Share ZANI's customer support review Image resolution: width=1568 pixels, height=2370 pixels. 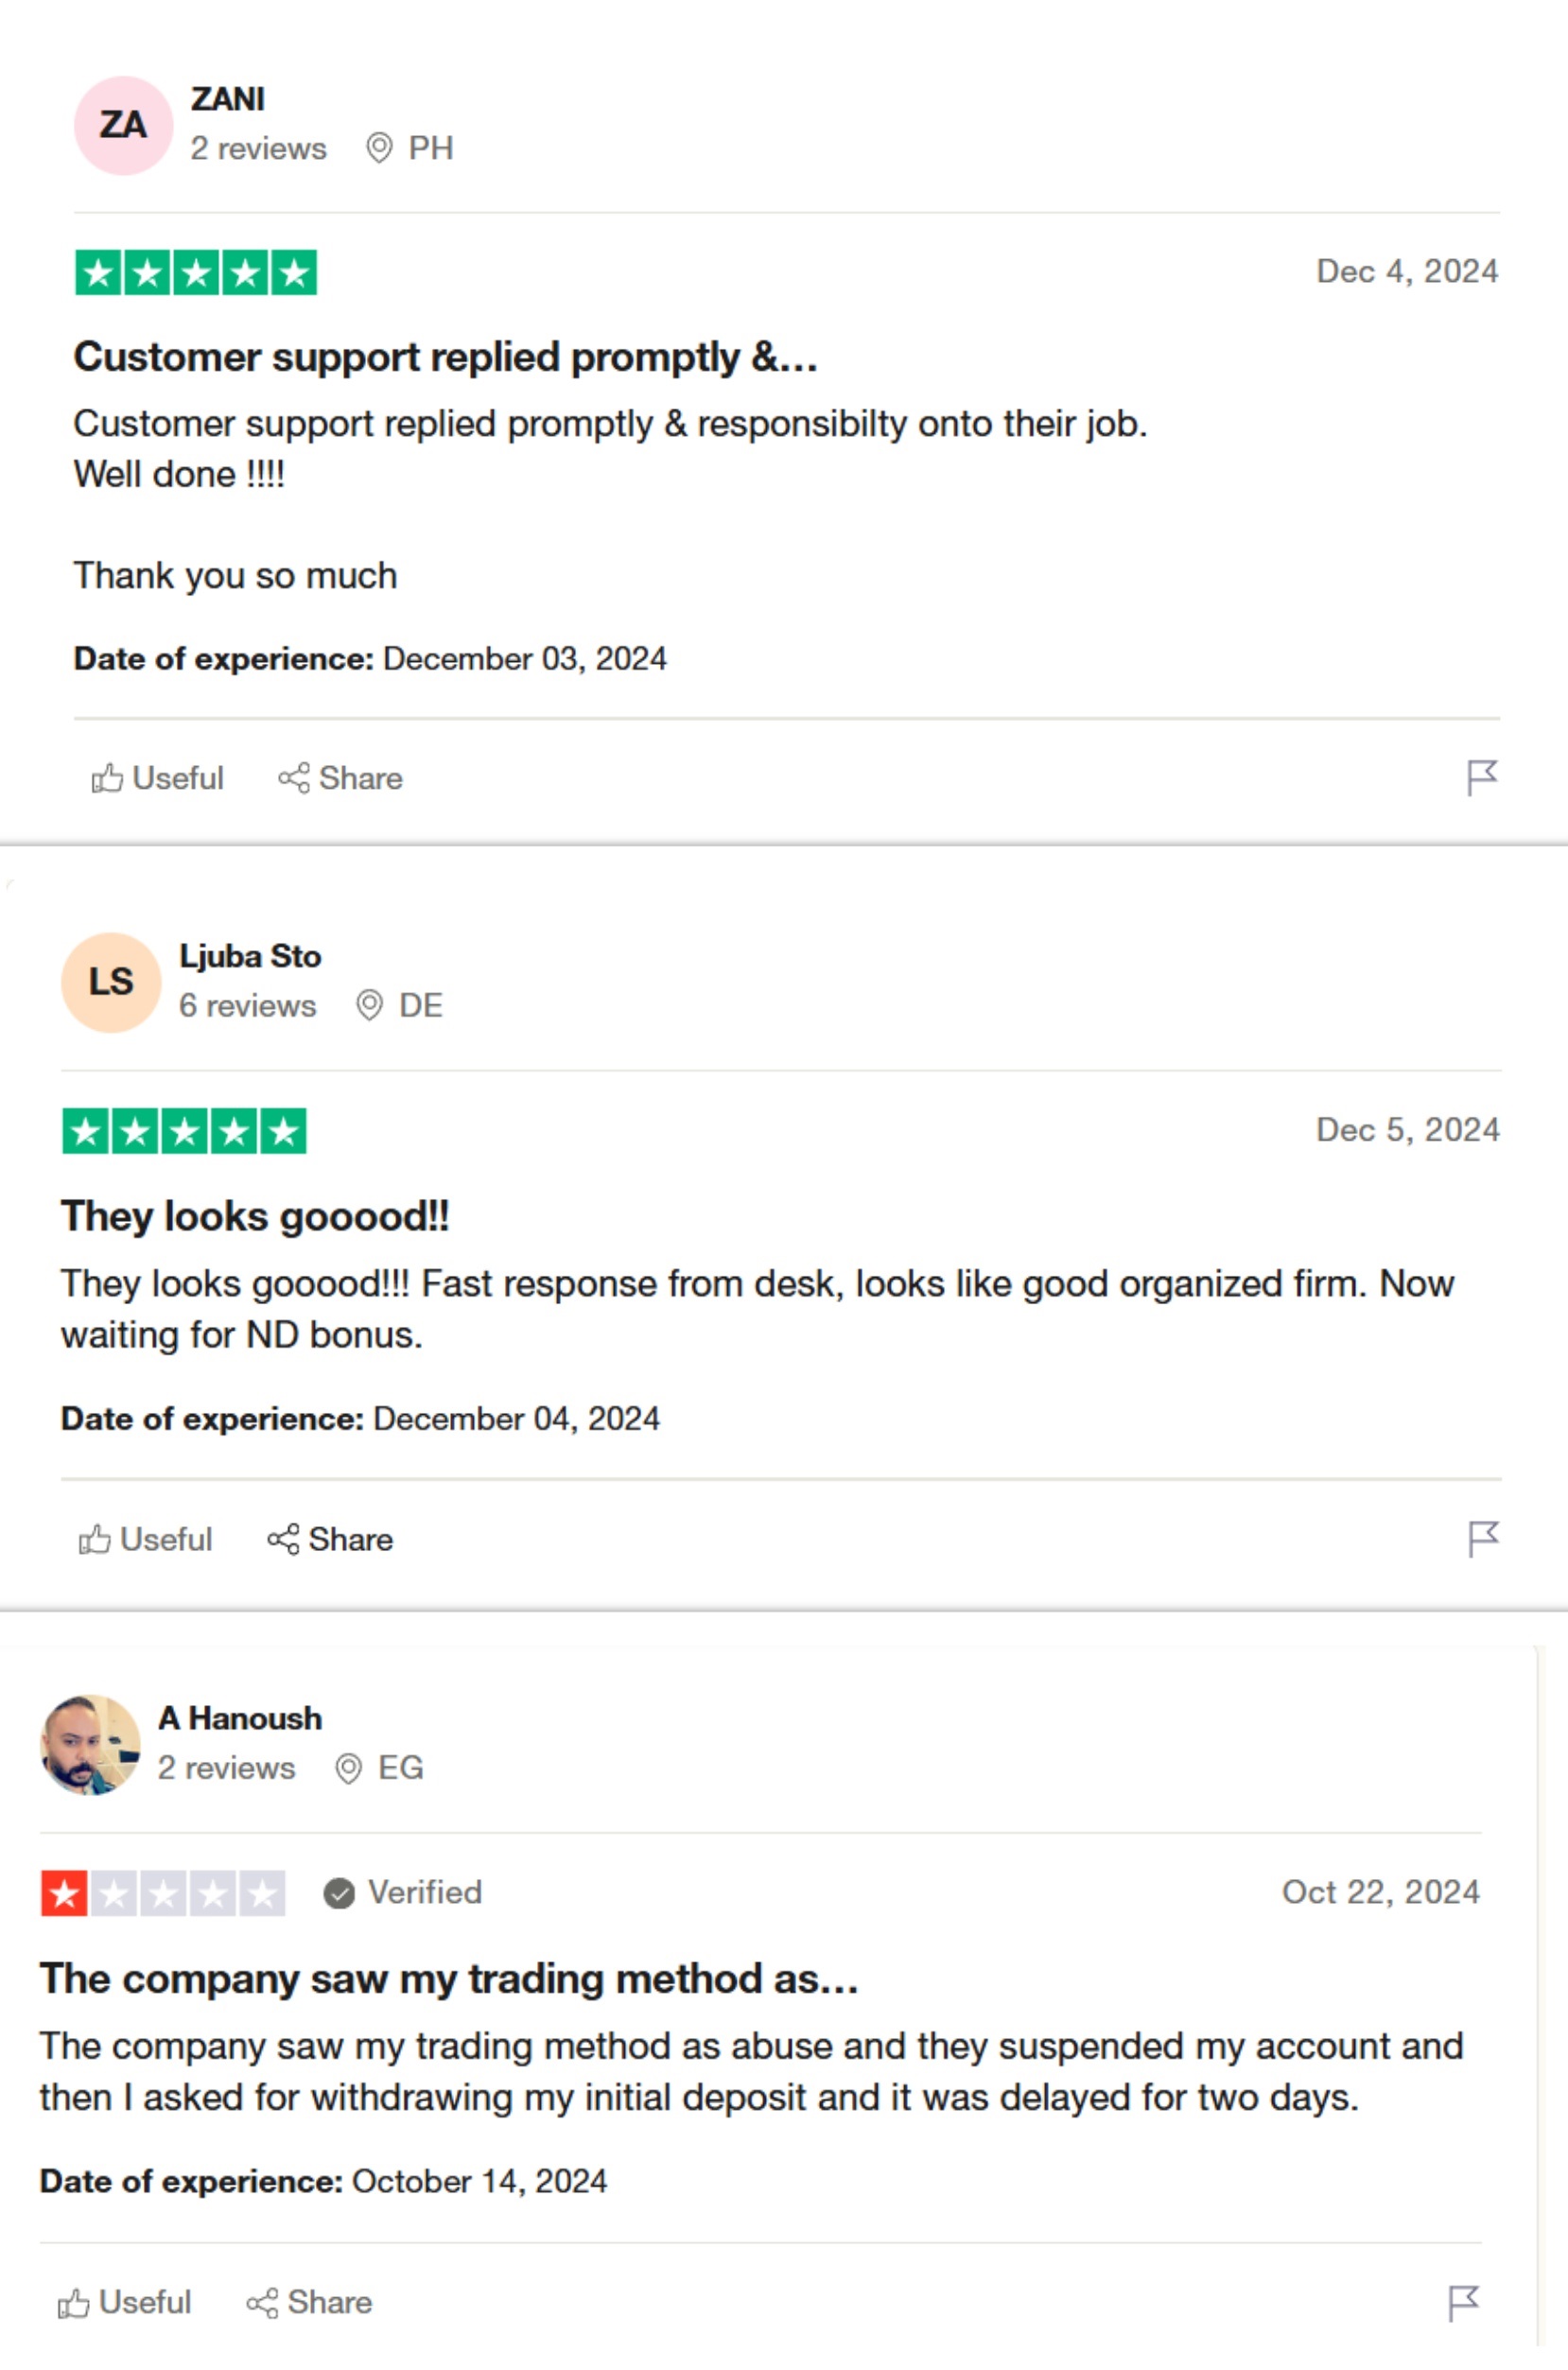coord(340,778)
